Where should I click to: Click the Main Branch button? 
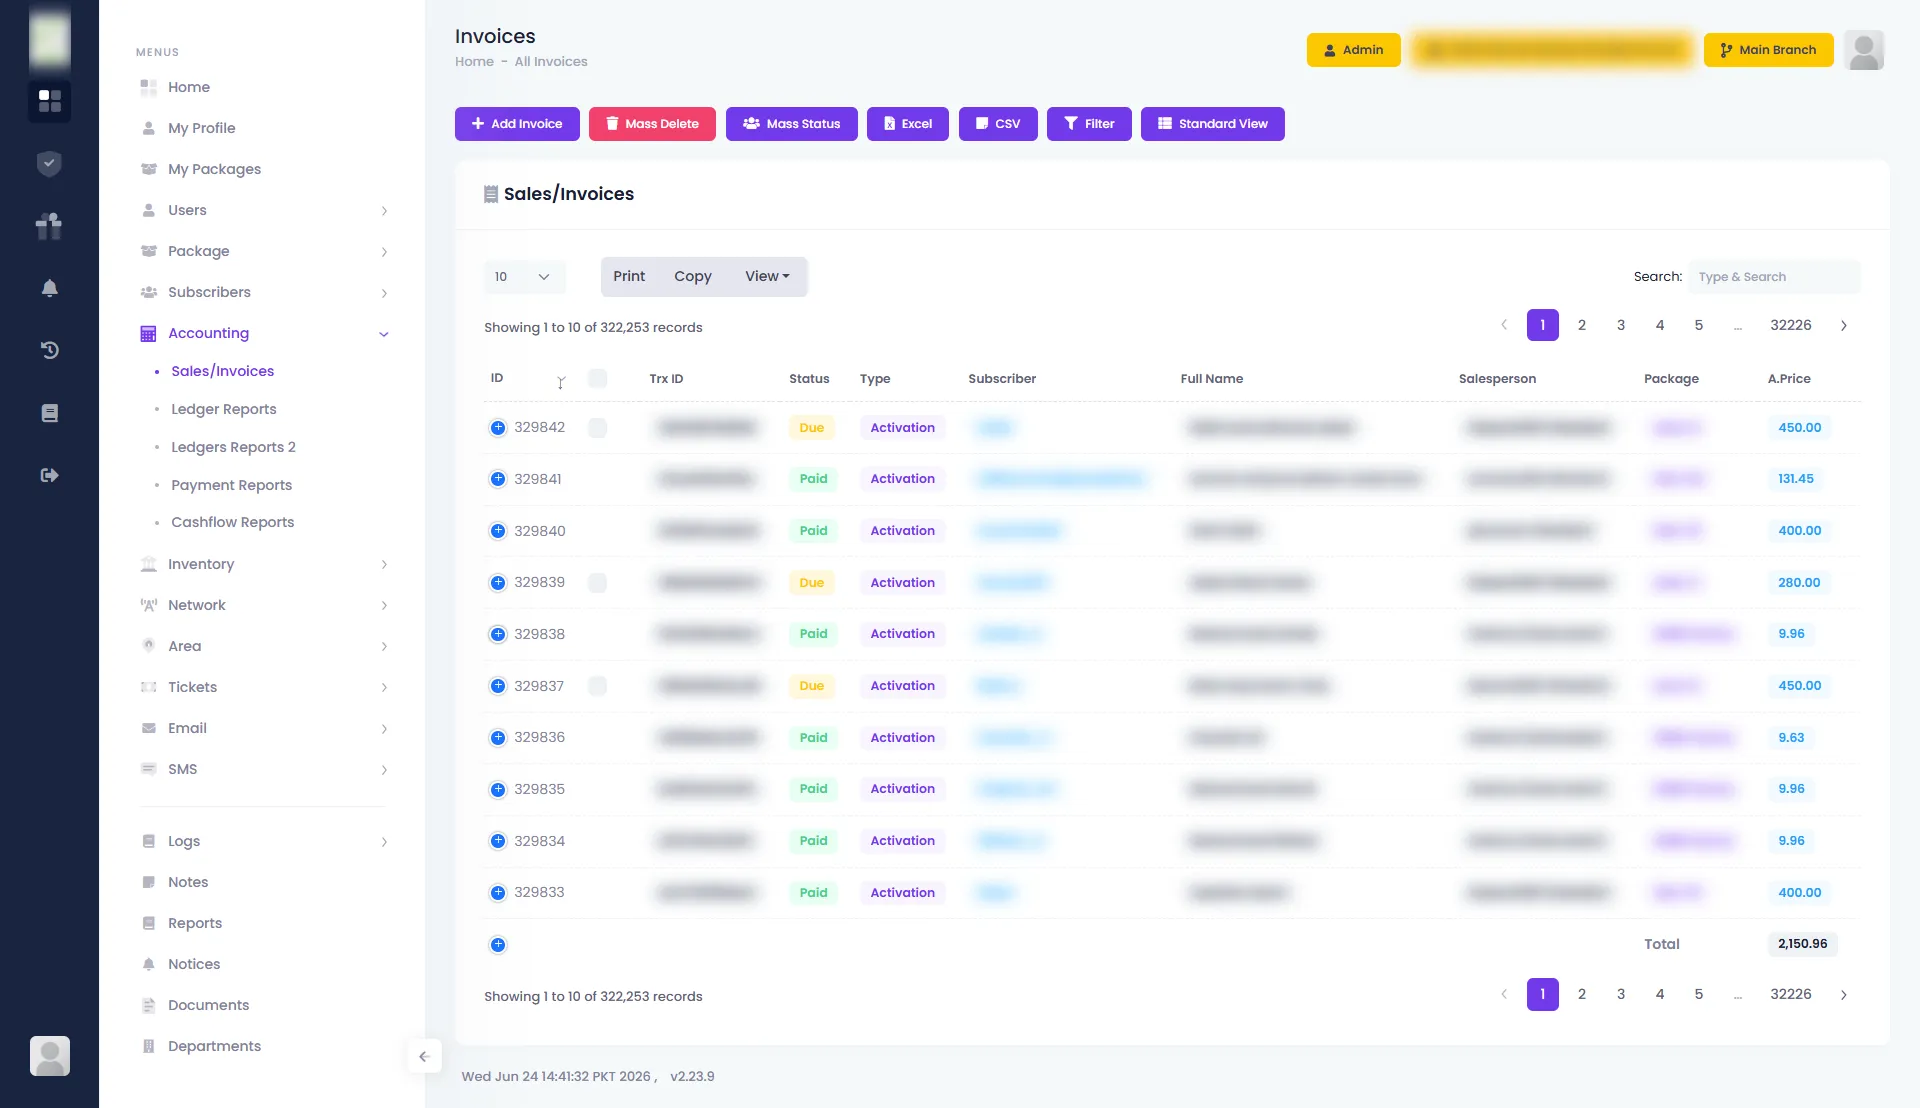point(1768,50)
